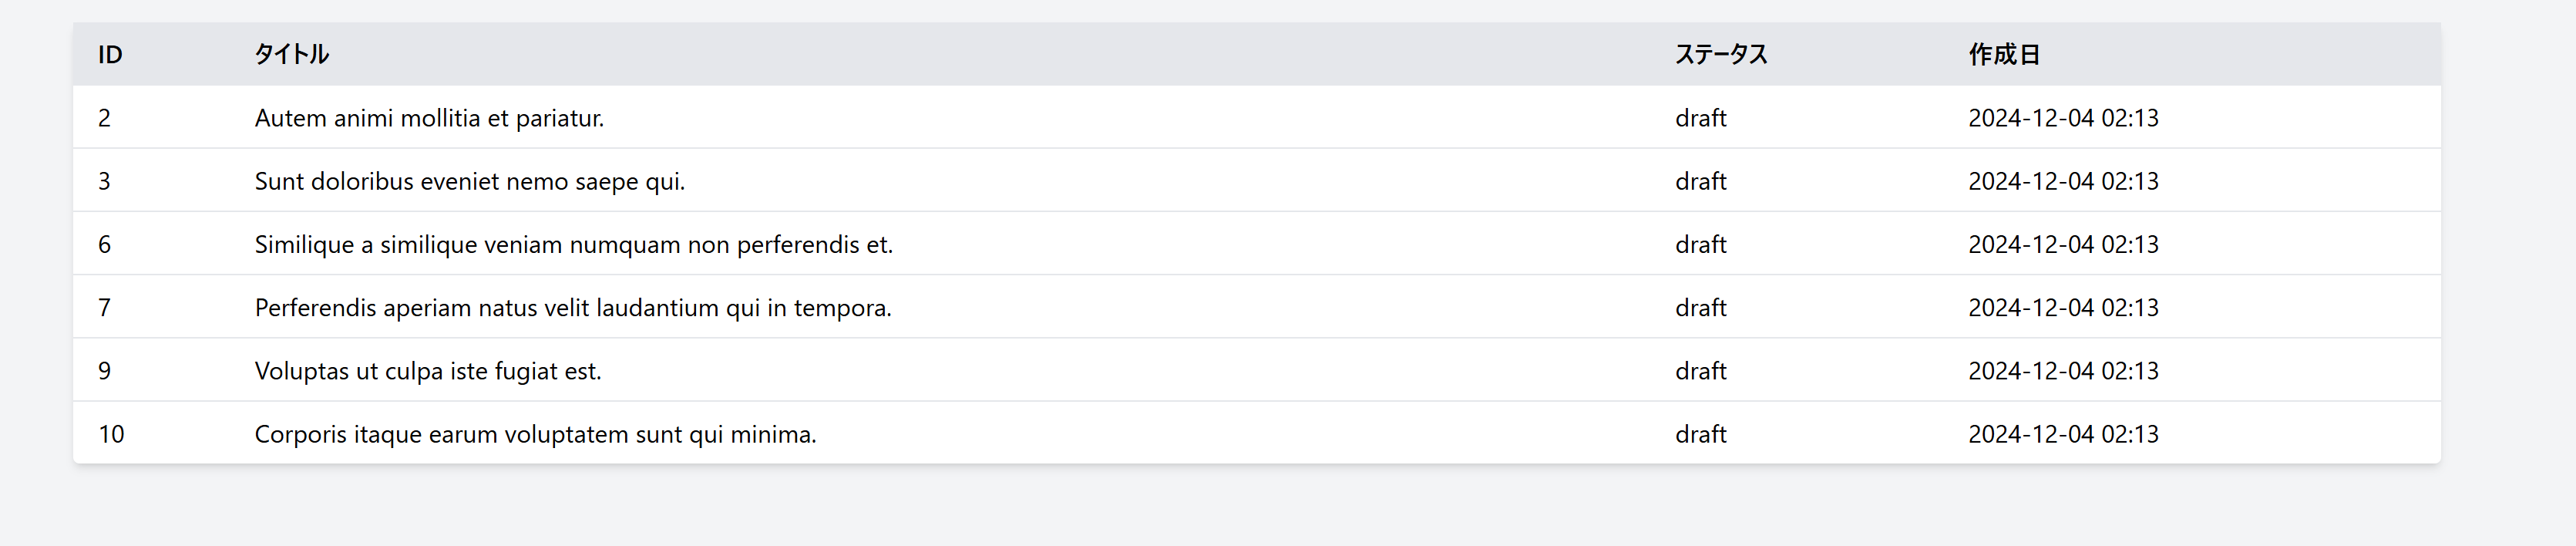Screen dimensions: 2576x546
Task: Click the ステータス column header
Action: coord(1721,55)
